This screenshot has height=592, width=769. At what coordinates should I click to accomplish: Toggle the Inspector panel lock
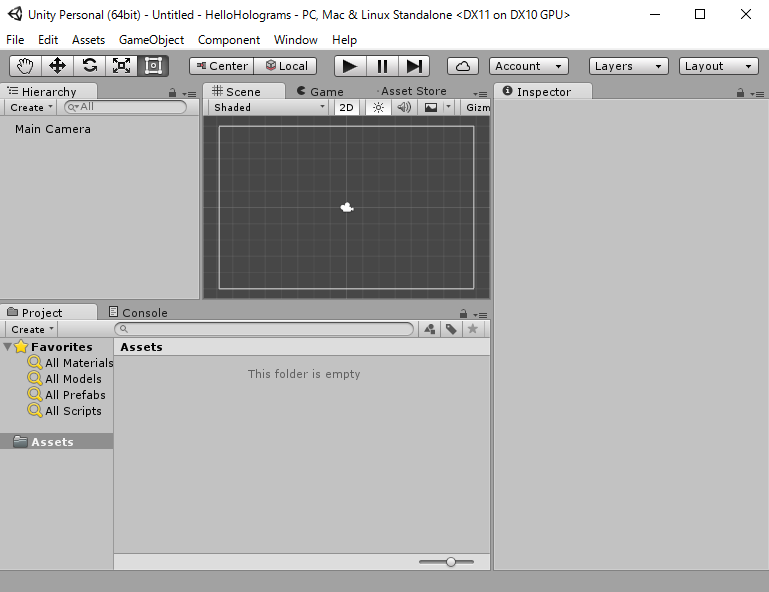click(741, 92)
